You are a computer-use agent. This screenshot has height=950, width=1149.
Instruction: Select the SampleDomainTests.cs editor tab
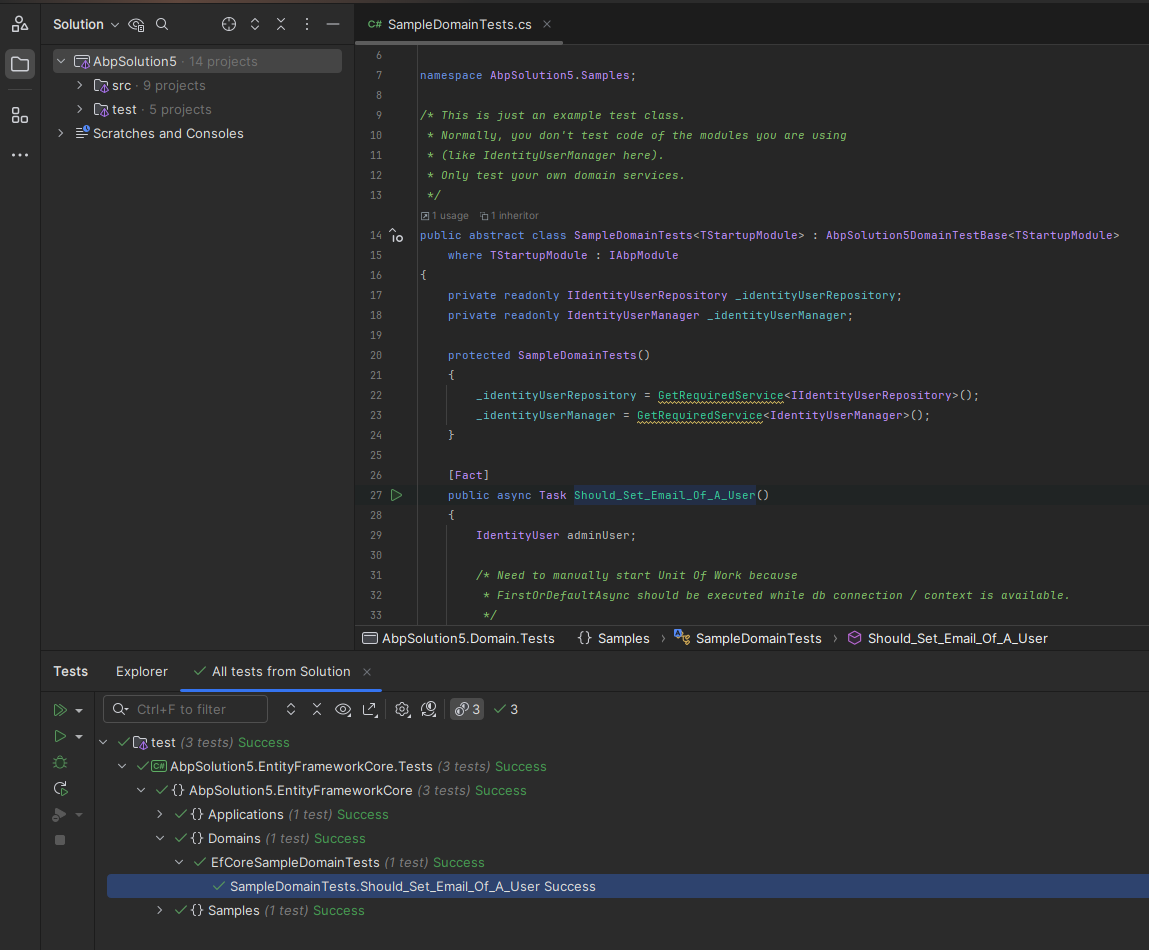point(459,24)
